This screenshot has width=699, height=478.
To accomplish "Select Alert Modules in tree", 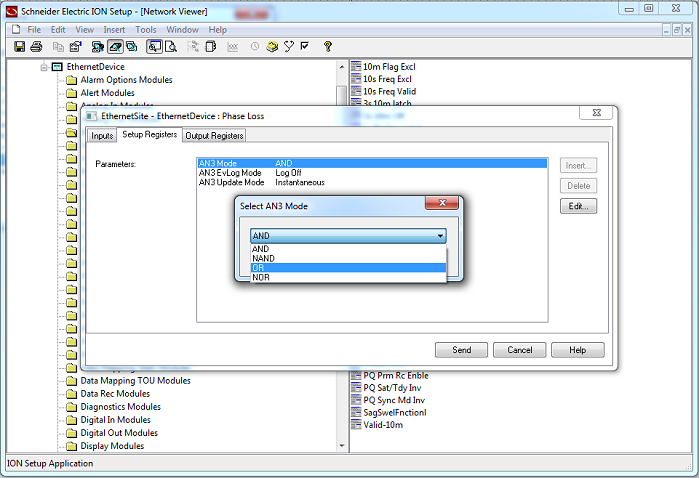I will [x=107, y=93].
